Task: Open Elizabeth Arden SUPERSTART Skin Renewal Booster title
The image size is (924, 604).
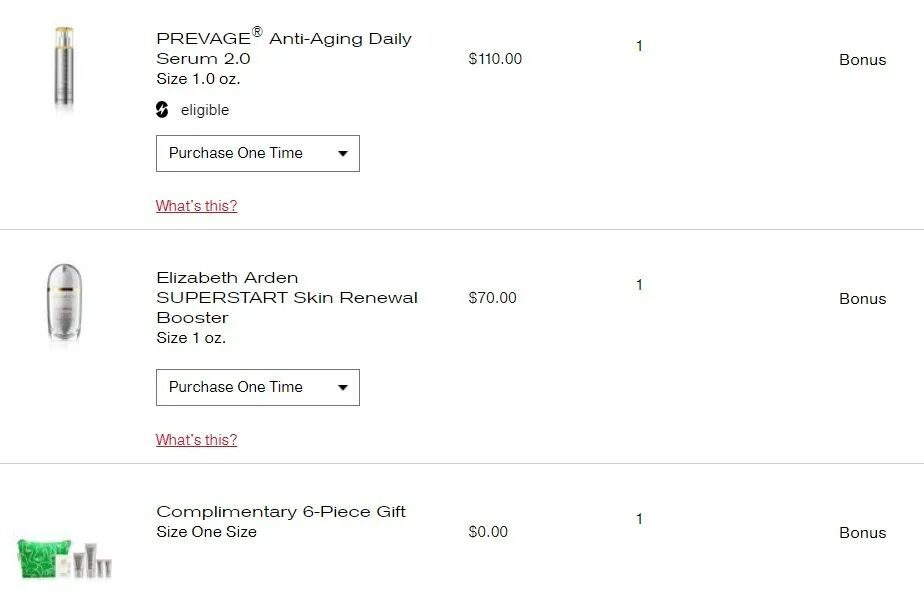Action: coord(286,297)
